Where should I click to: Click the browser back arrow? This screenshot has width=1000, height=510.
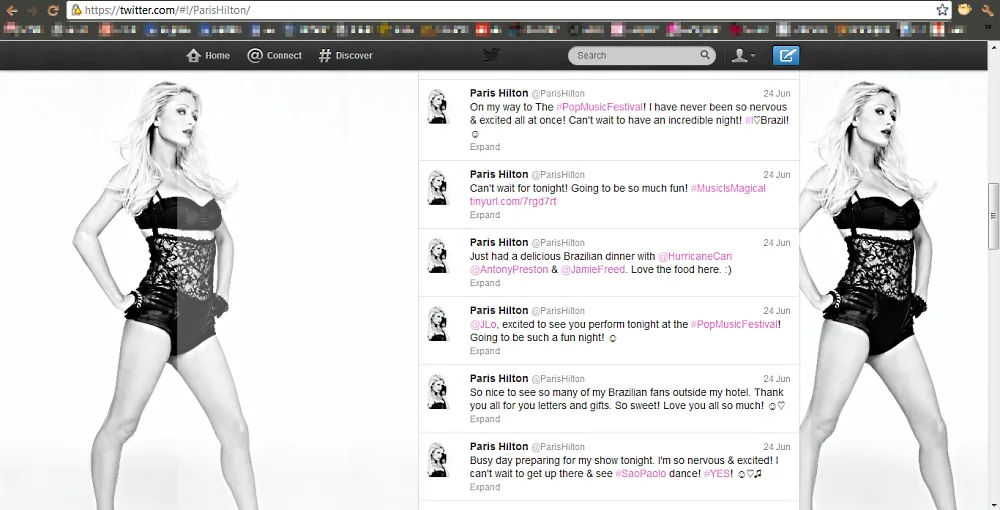(x=11, y=10)
